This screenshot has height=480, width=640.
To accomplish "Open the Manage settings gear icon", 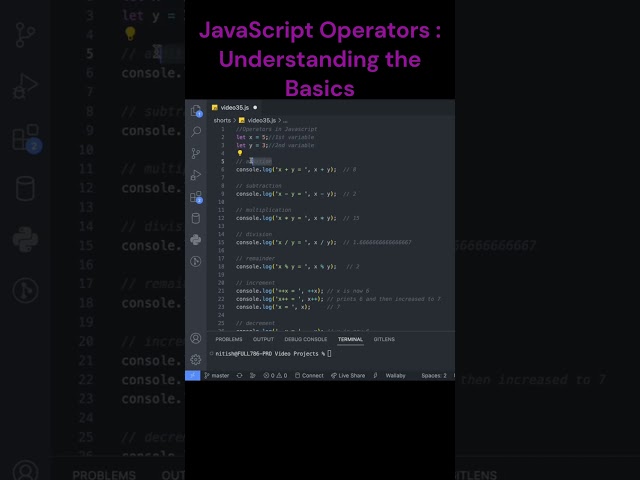I will [x=196, y=359].
